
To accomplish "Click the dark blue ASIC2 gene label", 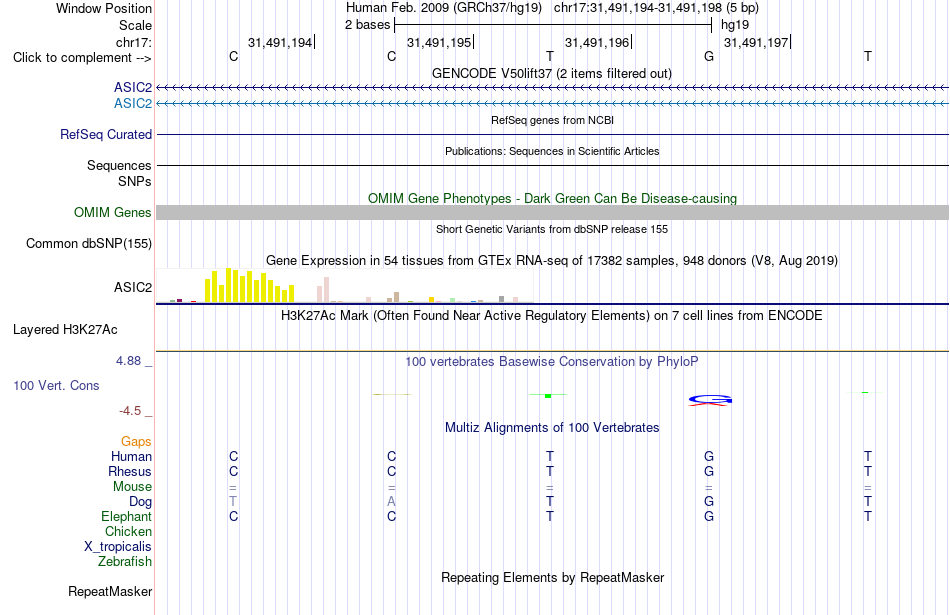I will (133, 88).
